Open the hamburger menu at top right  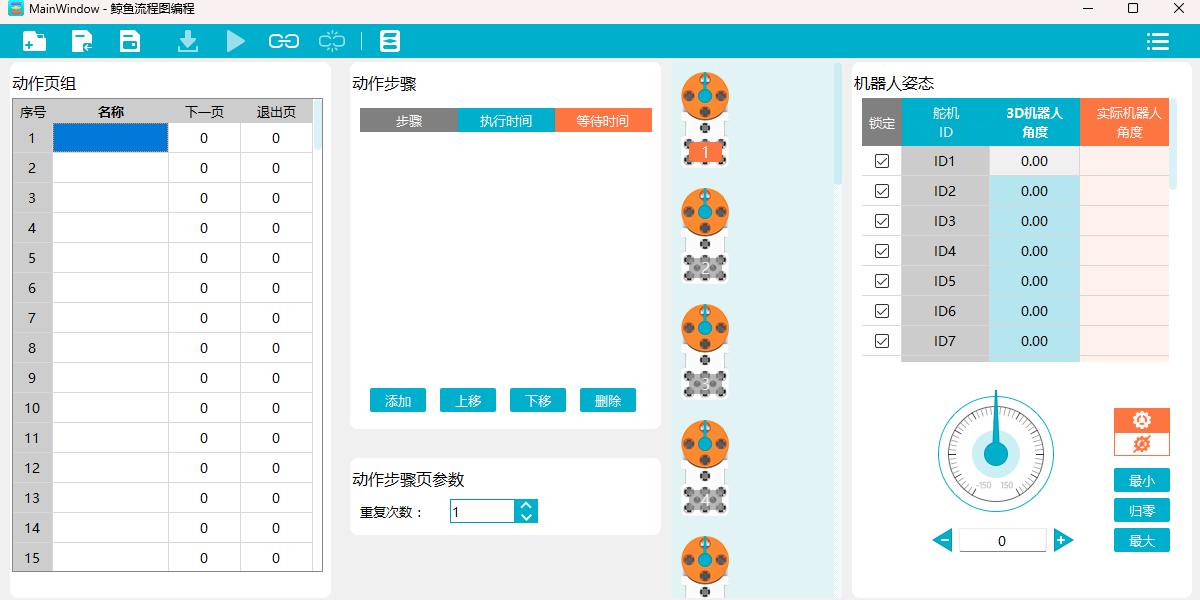click(x=1158, y=41)
